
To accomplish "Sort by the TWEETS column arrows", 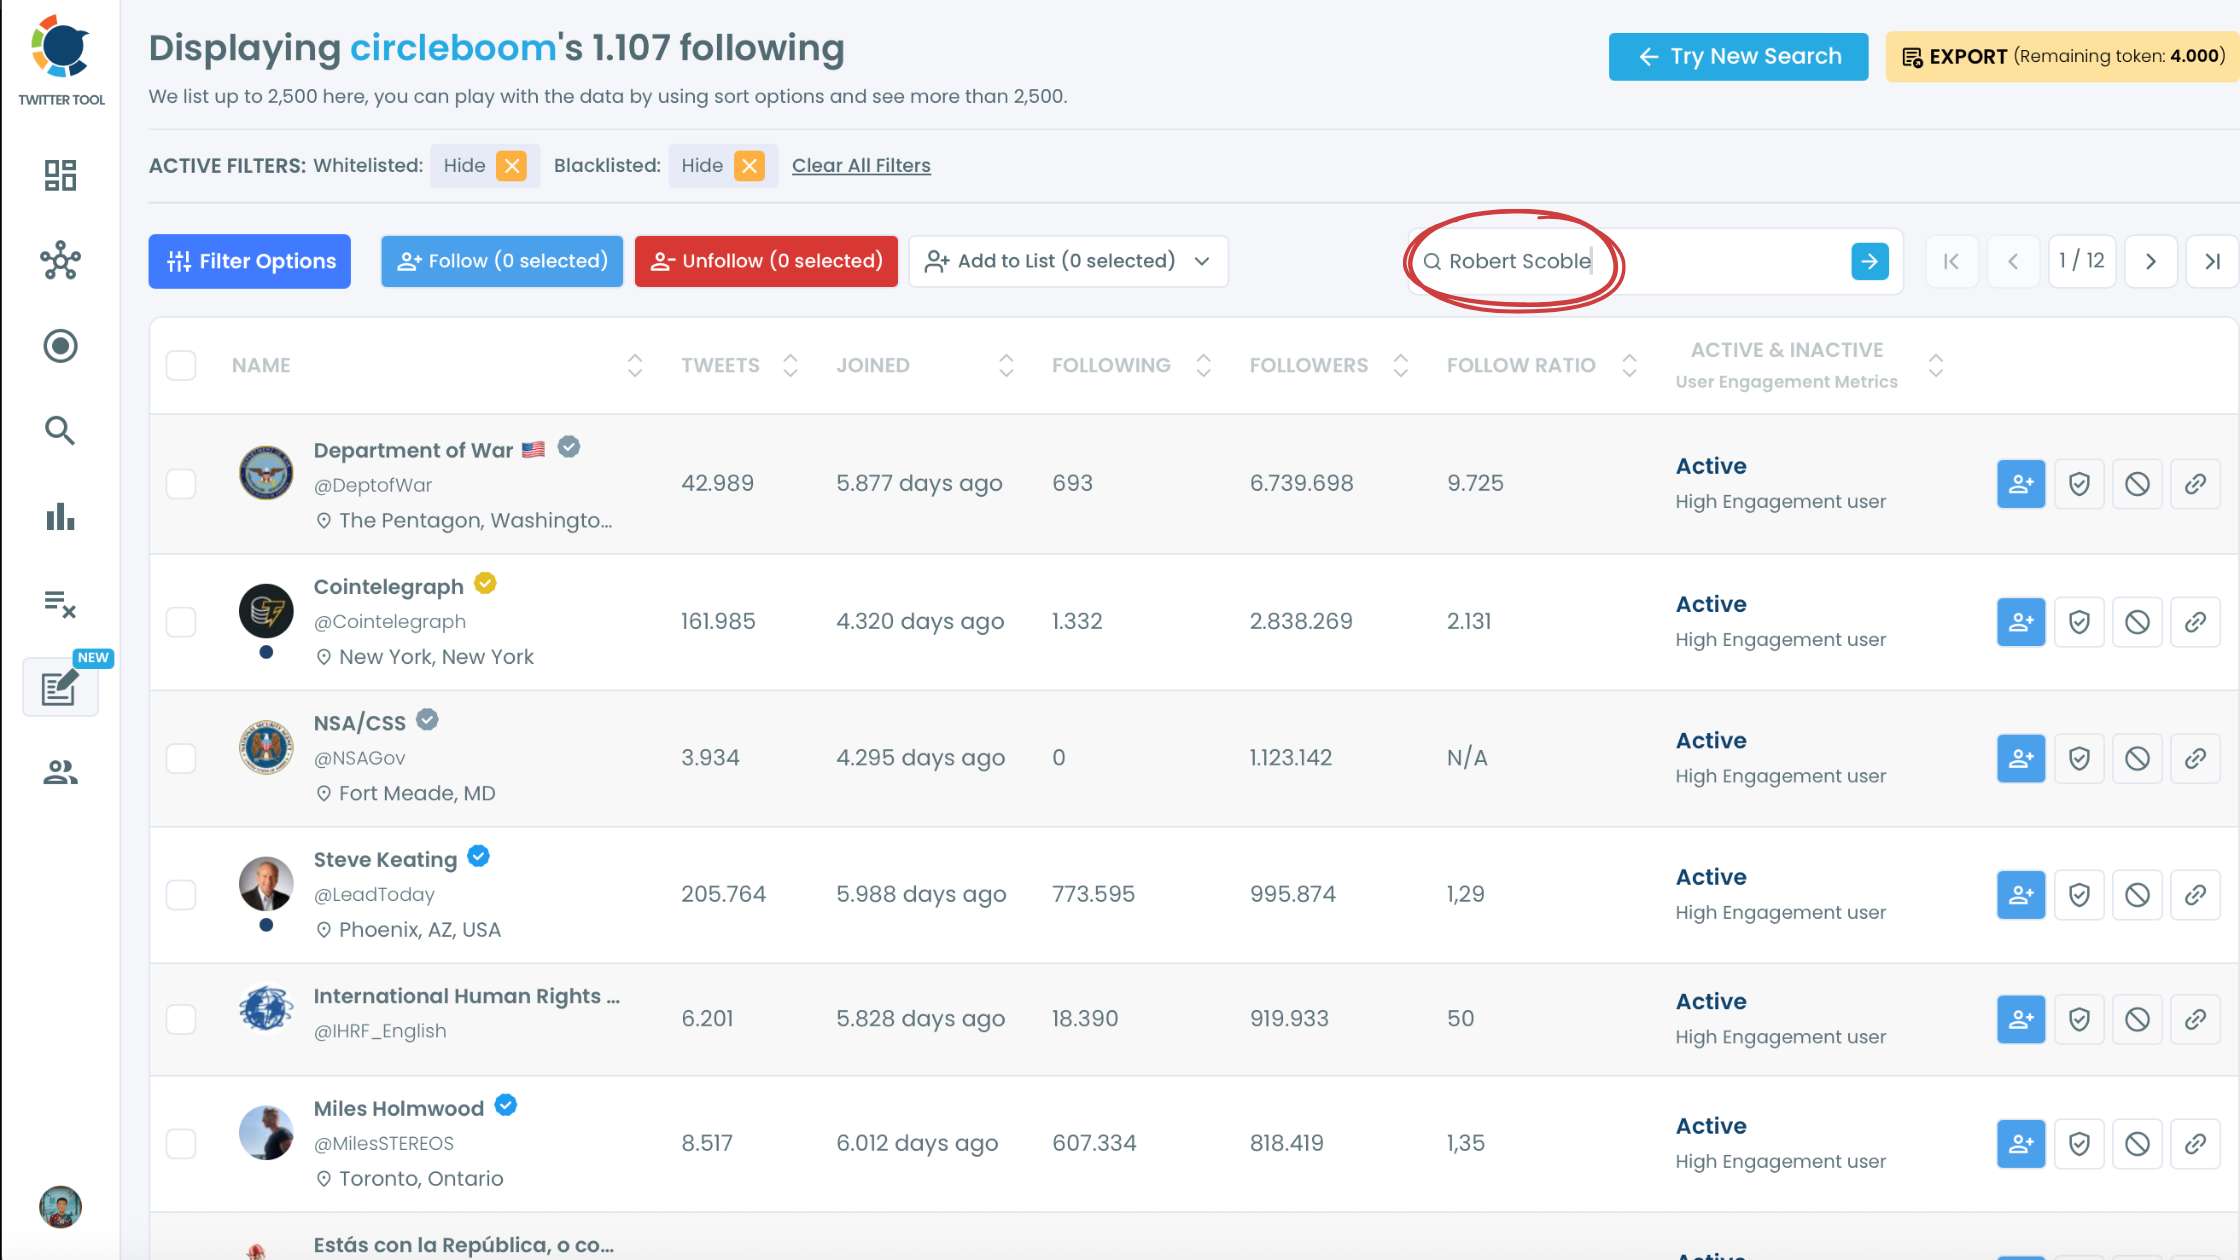I will [x=790, y=365].
